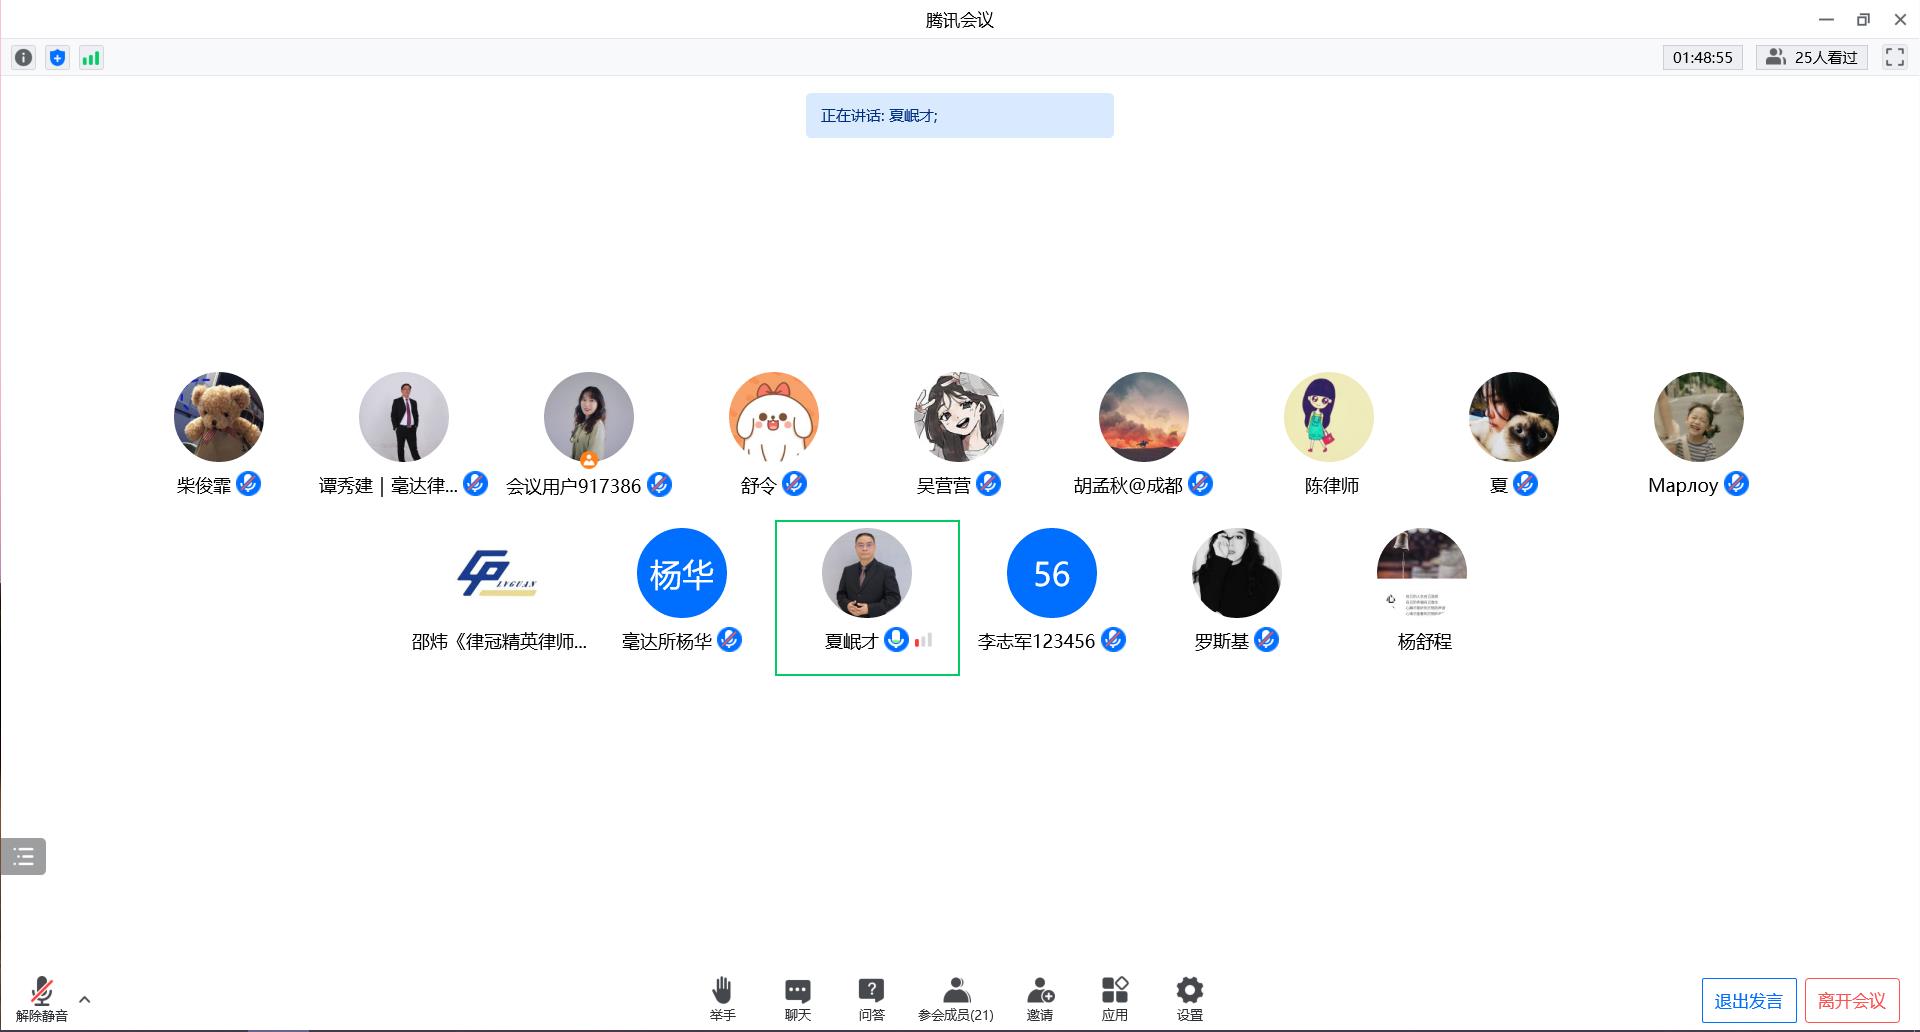Click muted mic icon beside 胡孟秋@成都

coord(1201,484)
